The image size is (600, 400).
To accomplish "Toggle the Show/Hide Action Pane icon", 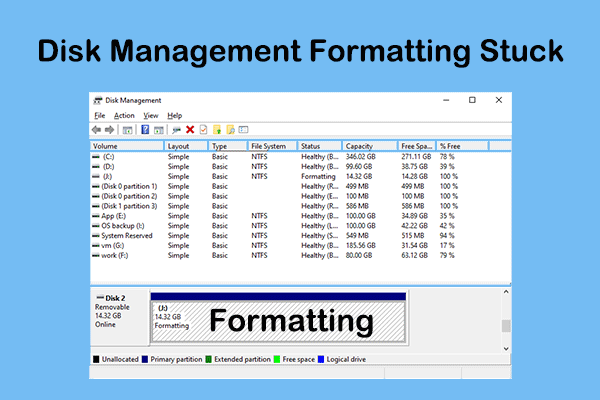I will coord(158,130).
